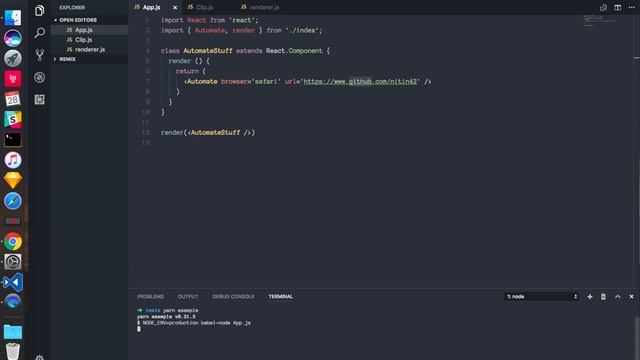Open Sketch diamond icon in dock
Image resolution: width=640 pixels, height=360 pixels.
tap(13, 180)
